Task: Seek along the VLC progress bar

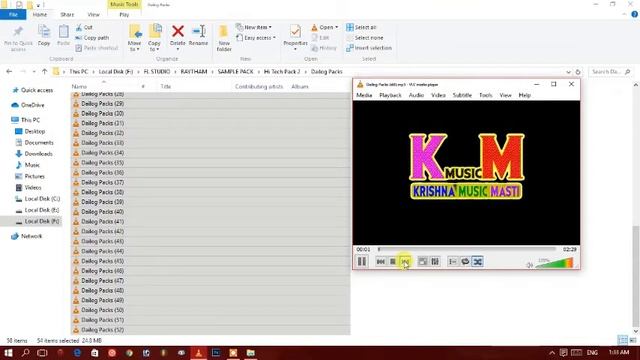Action: click(467, 249)
